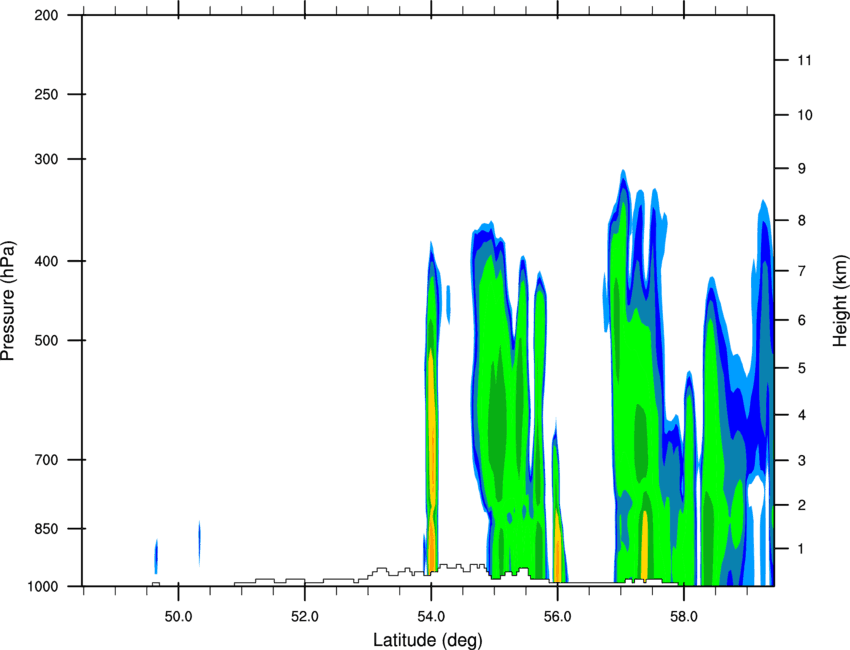Click the 400 pressure tick label
The image size is (850, 650).
click(46, 261)
